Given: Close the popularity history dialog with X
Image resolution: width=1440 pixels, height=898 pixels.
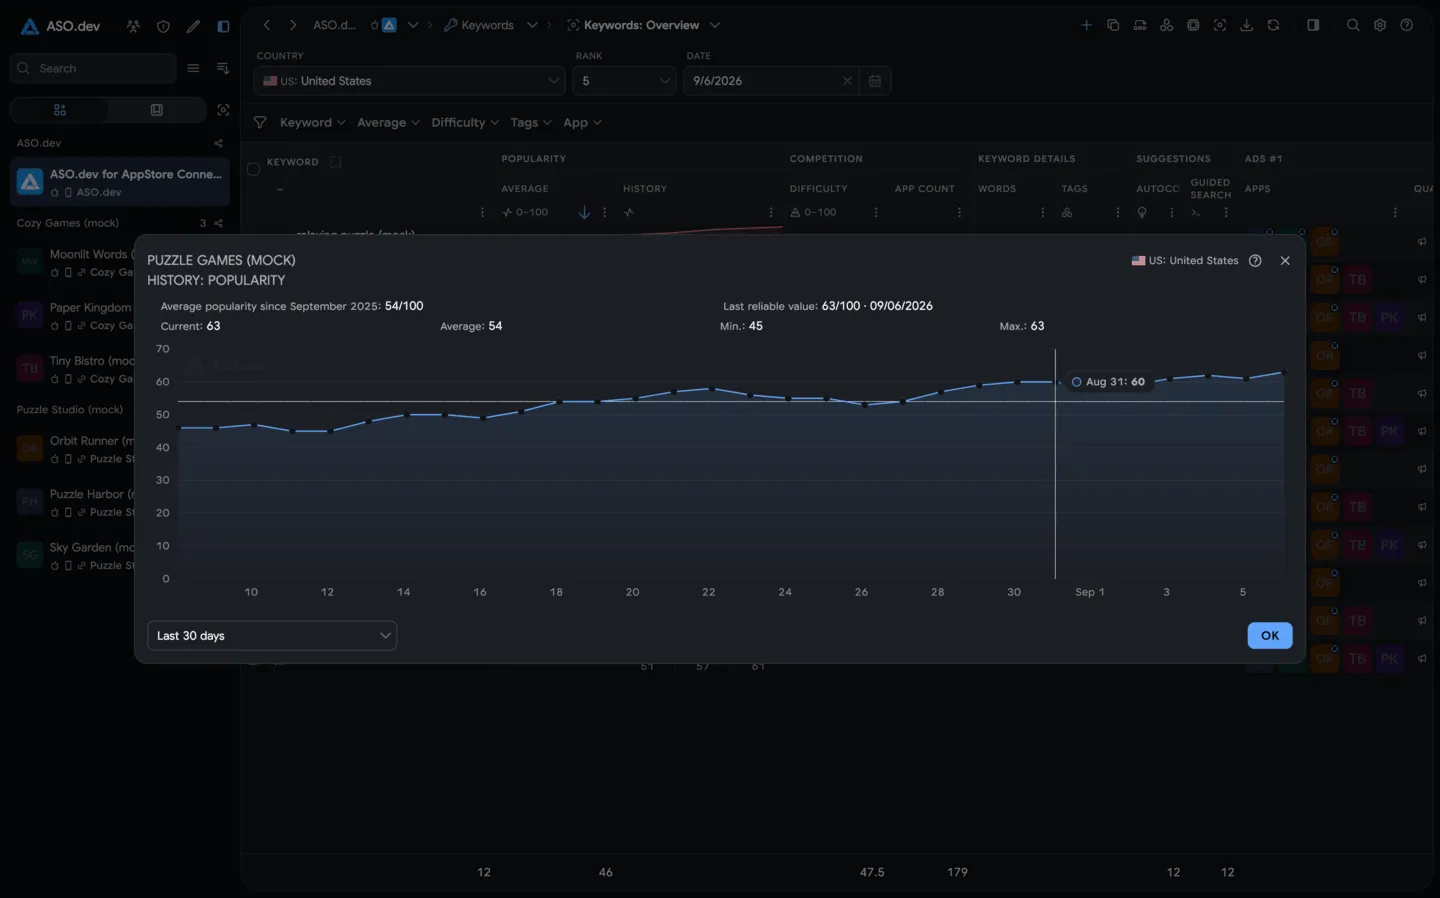Looking at the screenshot, I should 1285,261.
